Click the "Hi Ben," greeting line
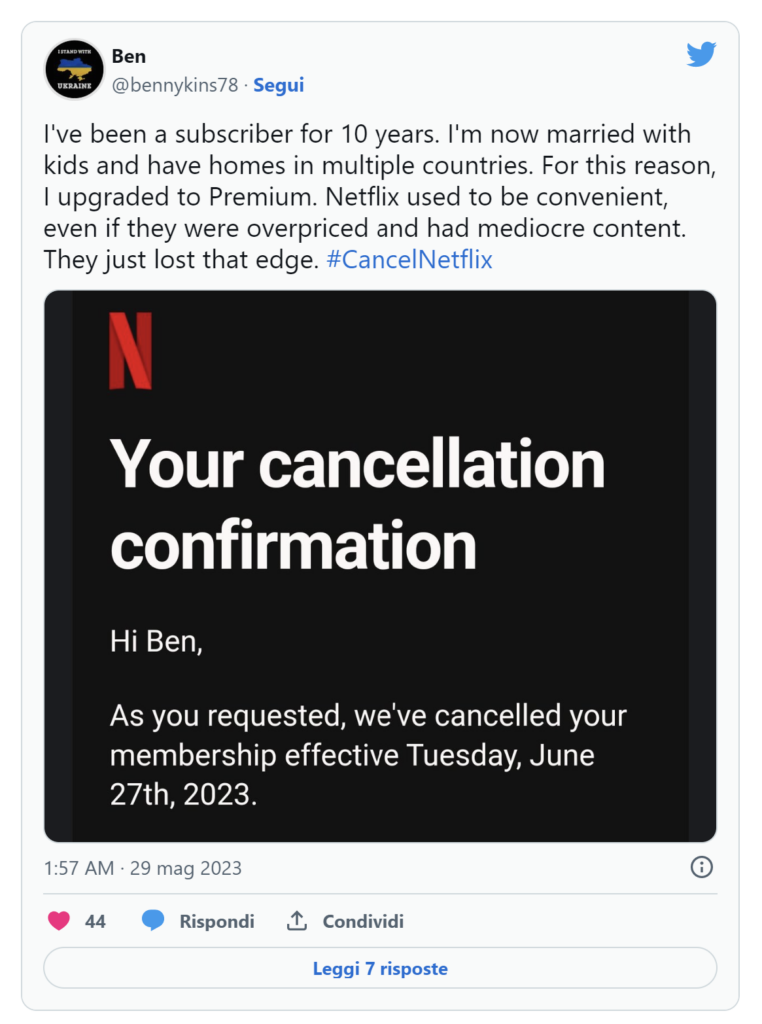762x1024 pixels. (156, 641)
